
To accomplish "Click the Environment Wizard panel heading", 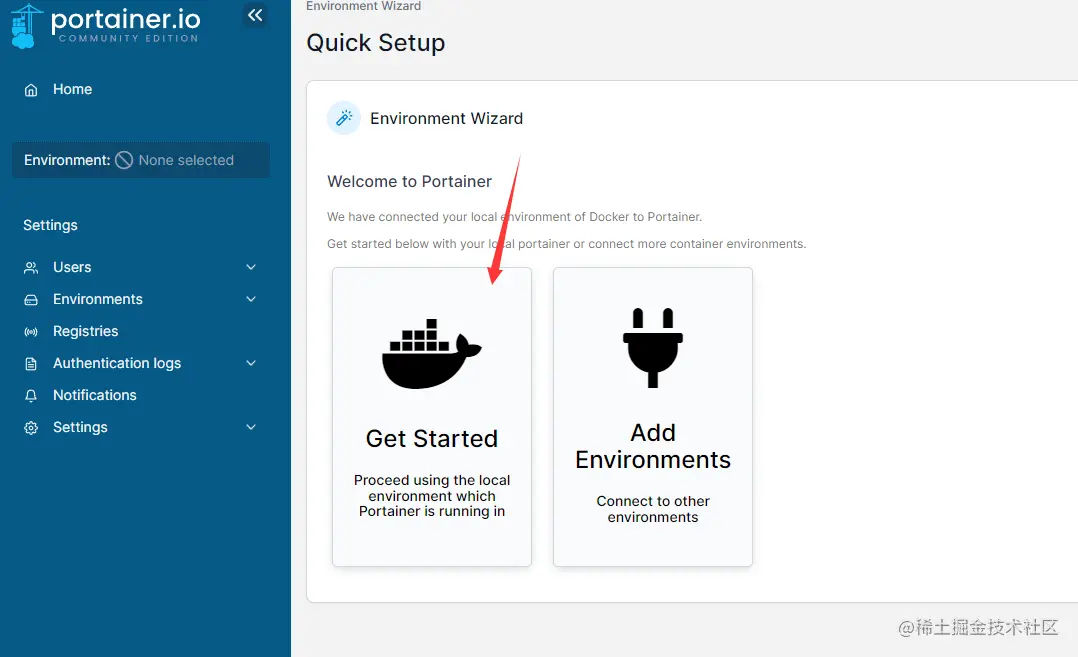I will (447, 119).
